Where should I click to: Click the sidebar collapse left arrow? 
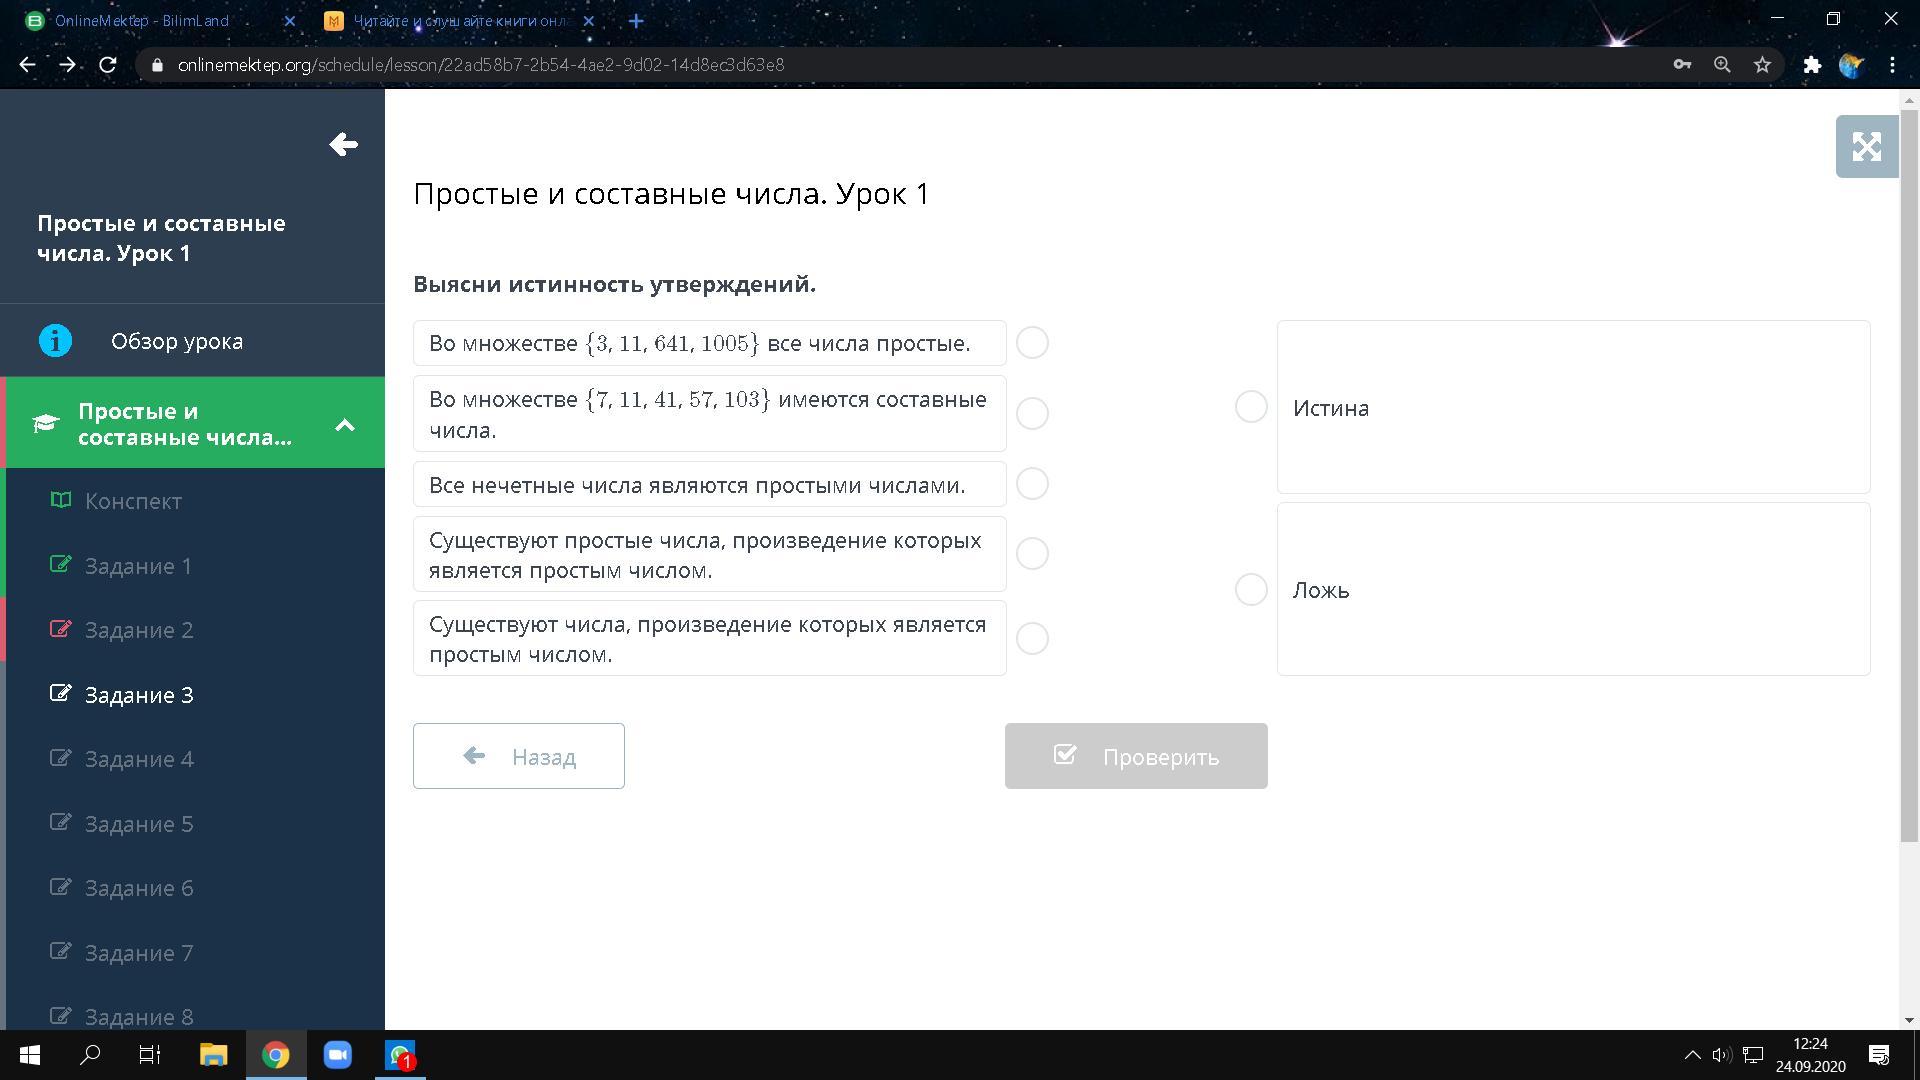click(343, 145)
